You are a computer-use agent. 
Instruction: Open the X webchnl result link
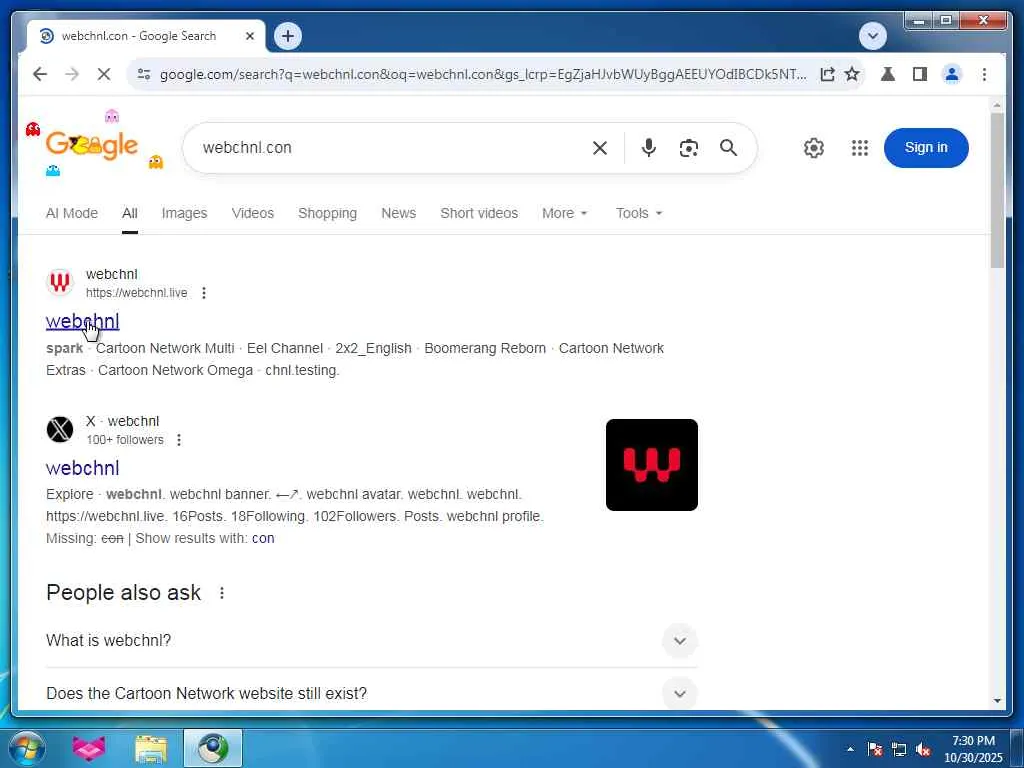82,468
